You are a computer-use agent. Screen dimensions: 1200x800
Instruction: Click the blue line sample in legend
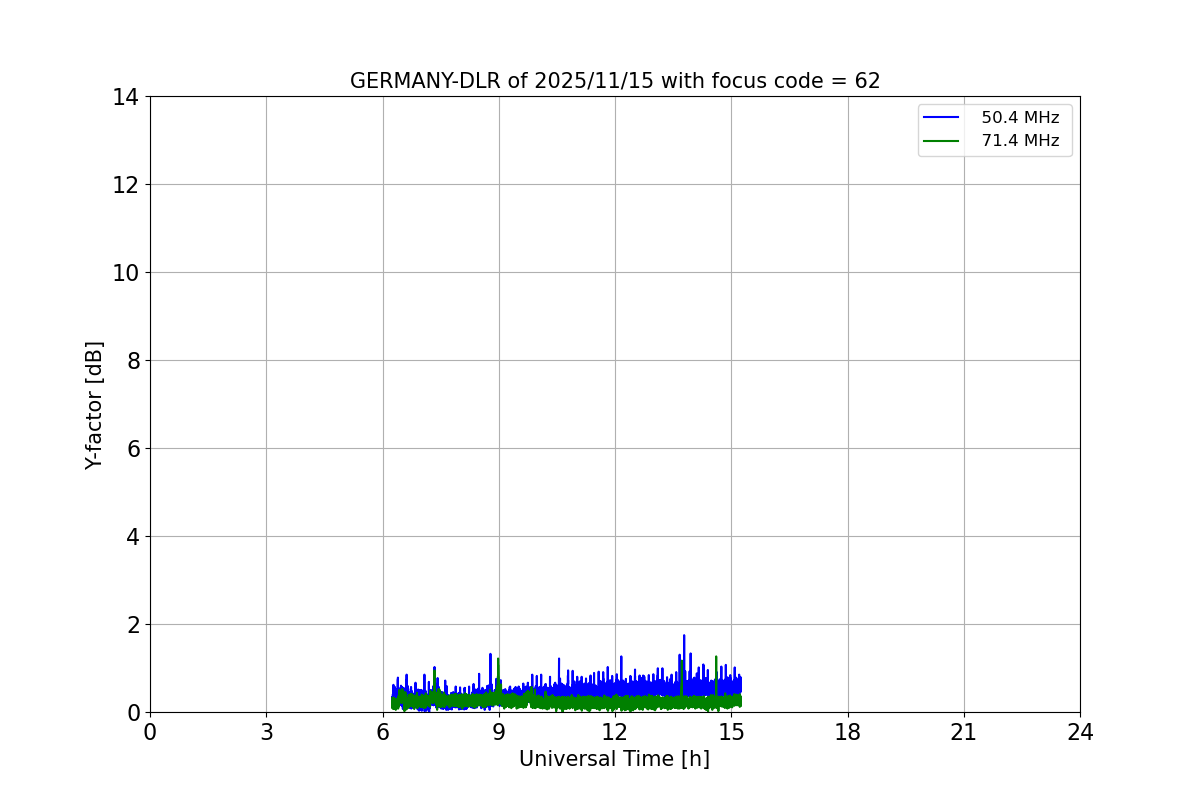(x=941, y=118)
